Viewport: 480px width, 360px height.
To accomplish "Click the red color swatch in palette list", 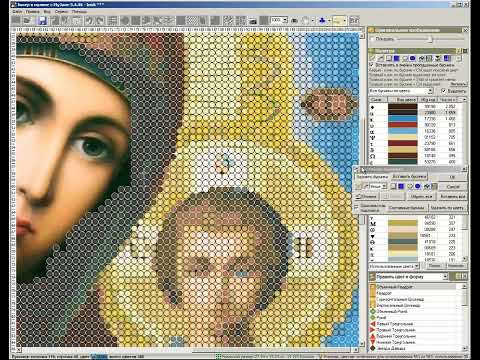I will pos(402,125).
